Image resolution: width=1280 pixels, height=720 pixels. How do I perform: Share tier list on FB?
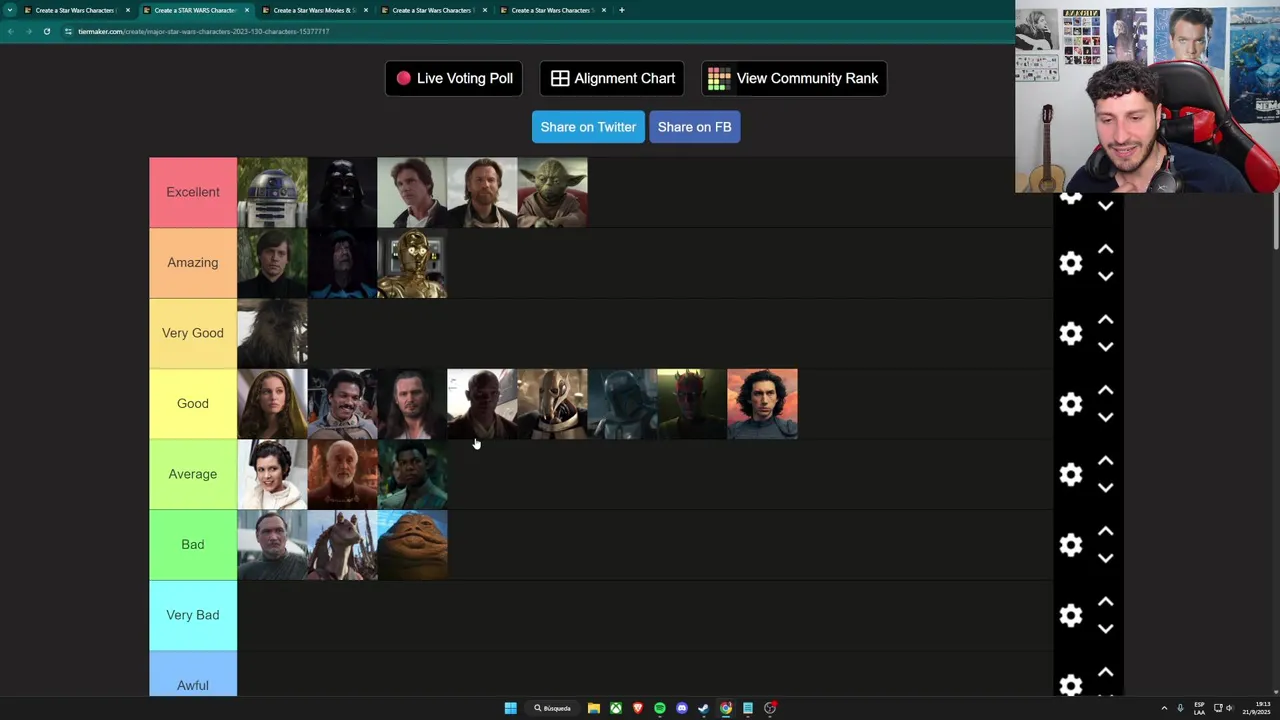[694, 127]
